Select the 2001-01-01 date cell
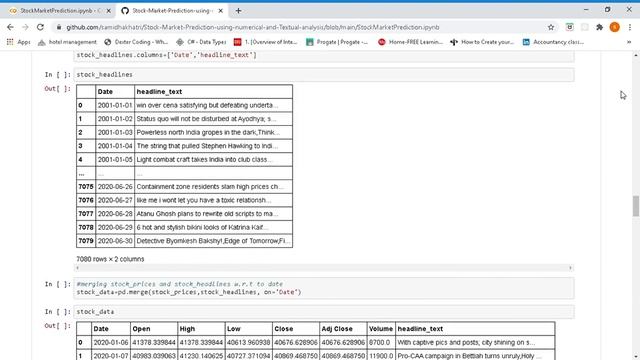The image size is (640, 360). 115,105
